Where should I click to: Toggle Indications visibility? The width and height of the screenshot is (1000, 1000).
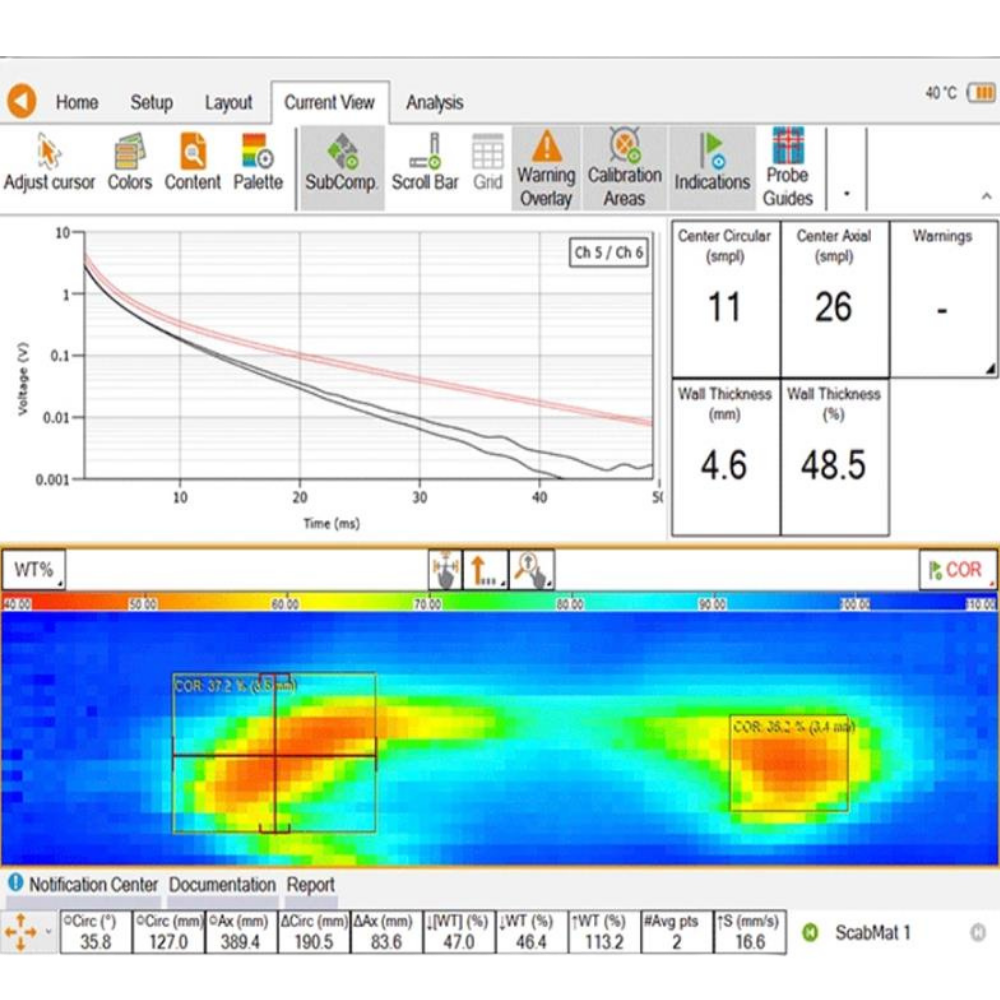[x=712, y=164]
